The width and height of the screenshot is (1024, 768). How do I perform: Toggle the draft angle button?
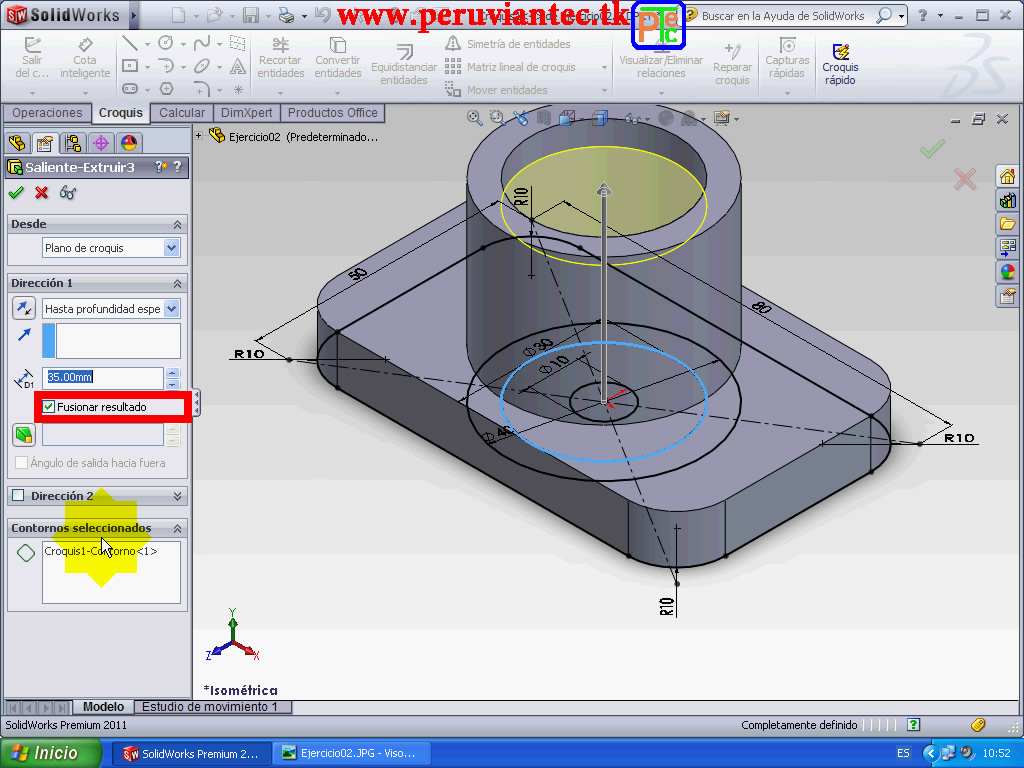click(24, 434)
